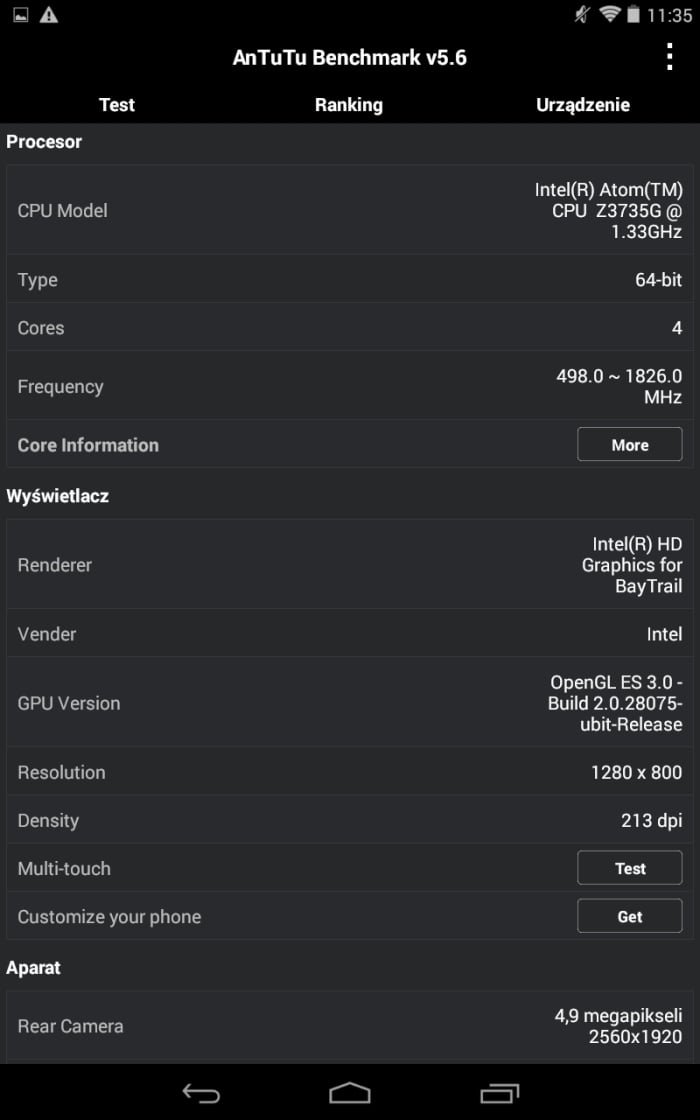Tap the GPU Version row
700x1120 pixels.
pyautogui.click(x=350, y=703)
